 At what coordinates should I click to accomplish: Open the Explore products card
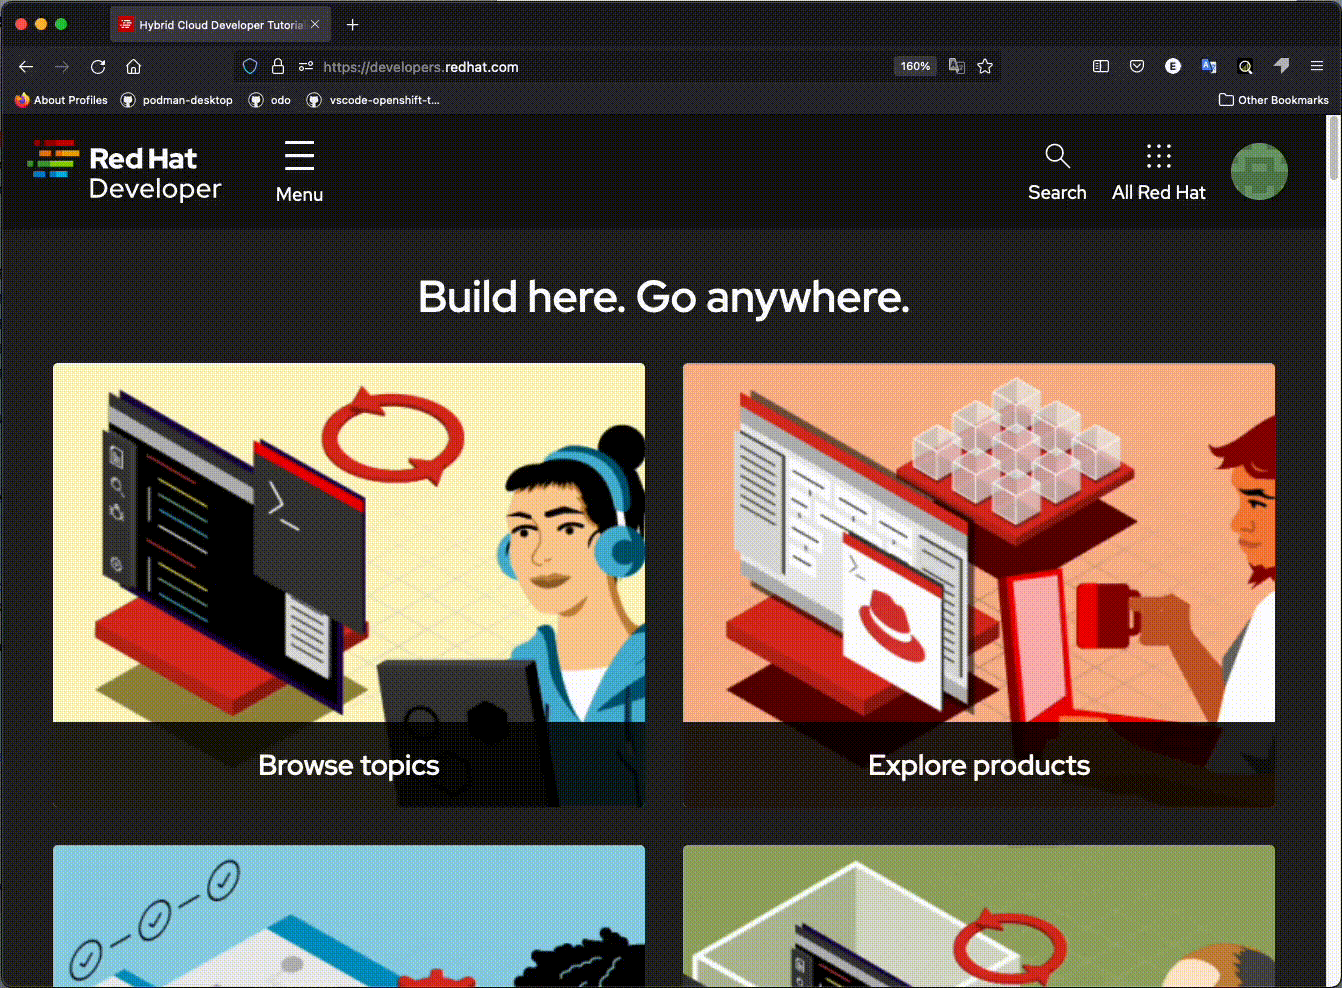click(x=979, y=585)
